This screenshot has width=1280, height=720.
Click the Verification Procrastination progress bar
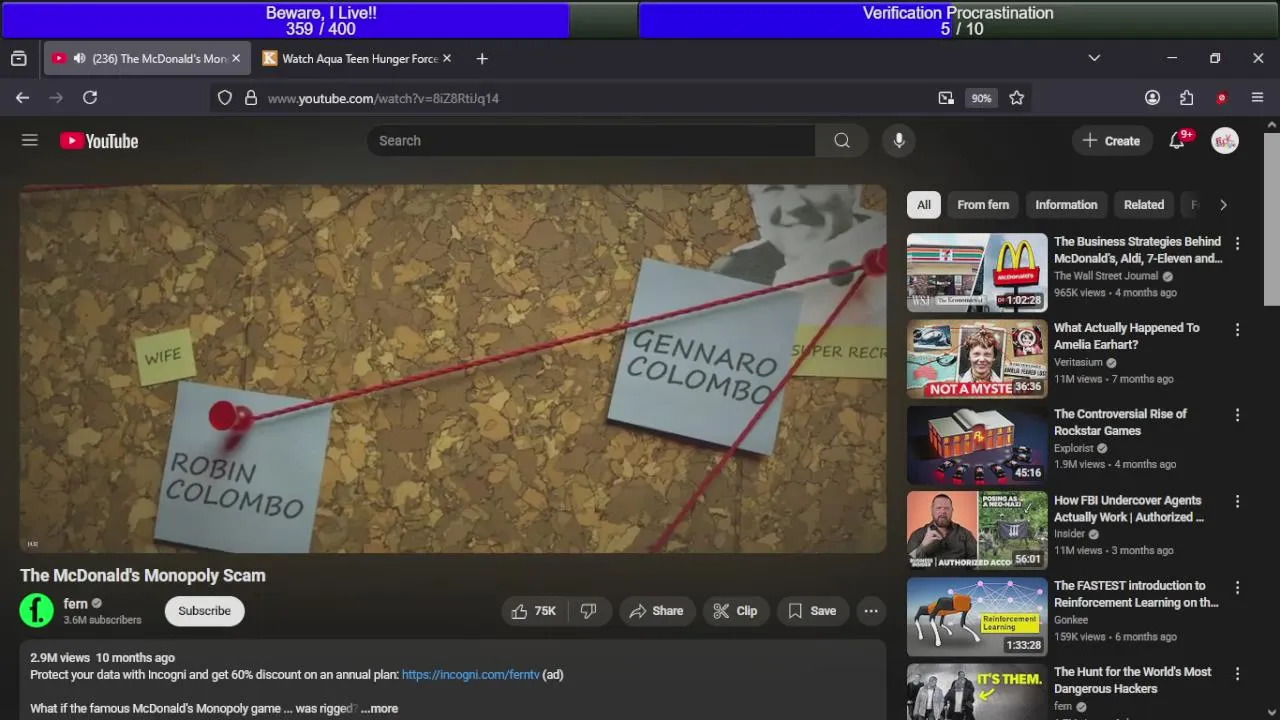coord(959,20)
